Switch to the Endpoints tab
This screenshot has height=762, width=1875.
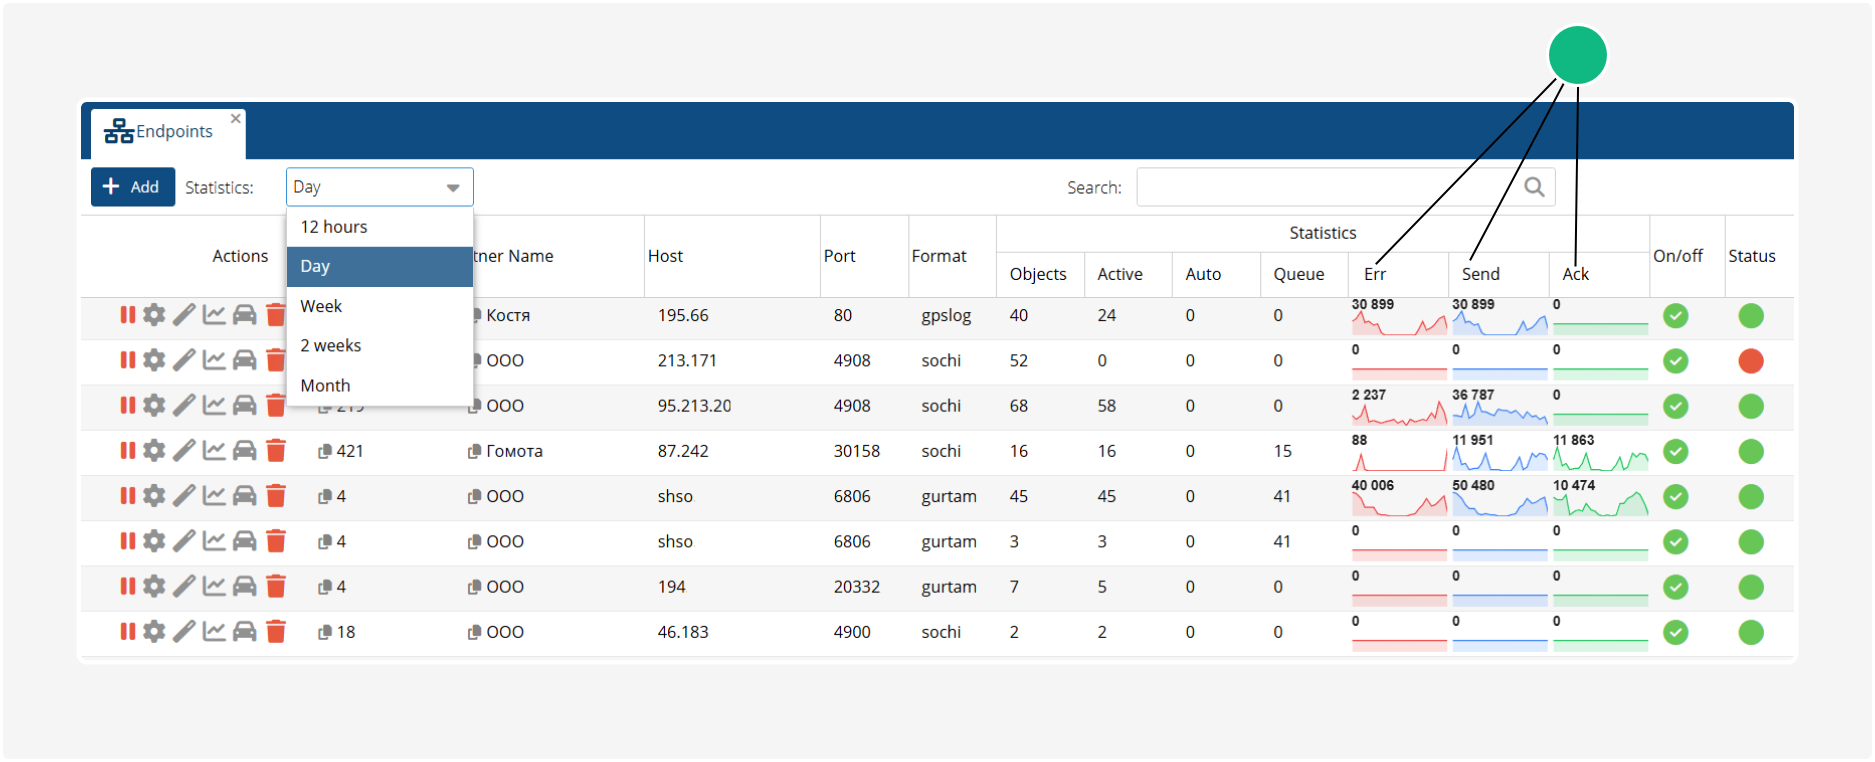coord(168,132)
